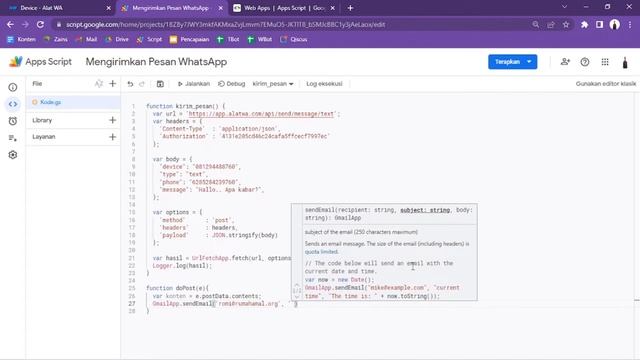
Task: Open the Chrome profile avatar
Action: [615, 24]
